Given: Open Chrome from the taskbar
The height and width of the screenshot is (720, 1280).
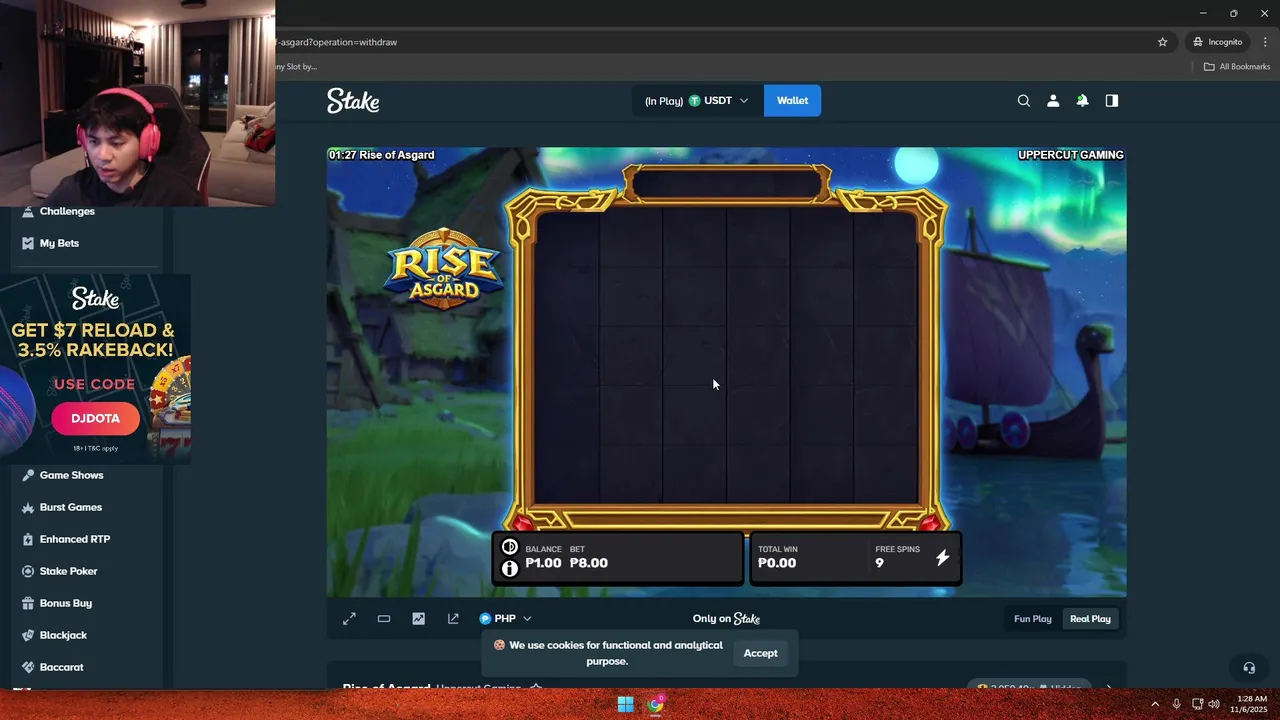Looking at the screenshot, I should point(655,705).
